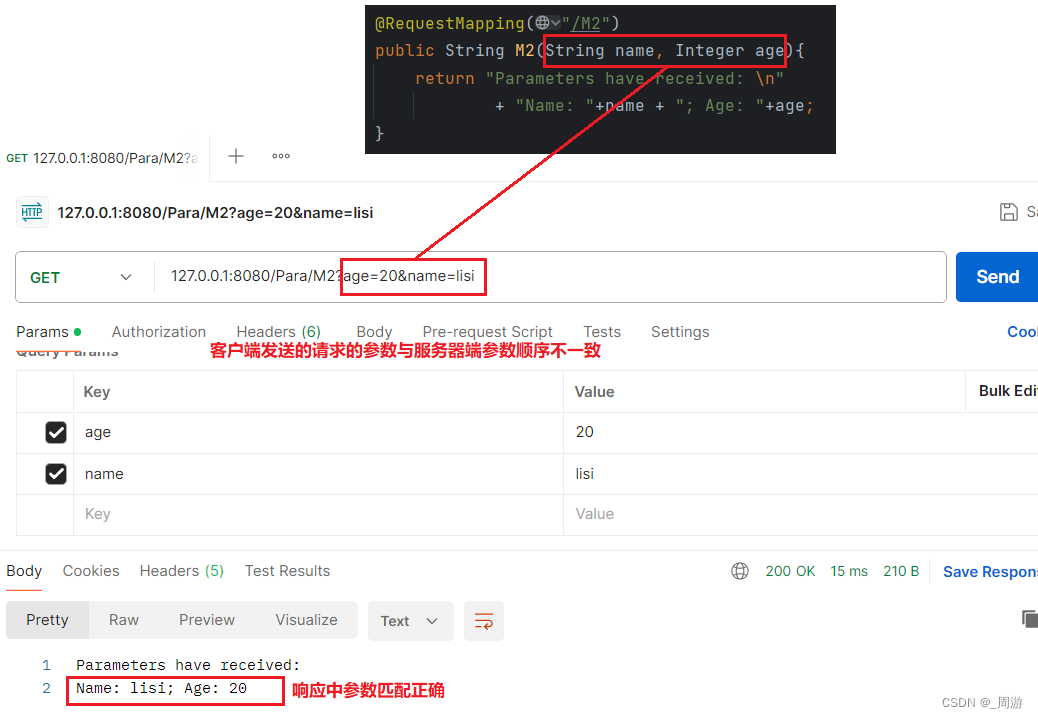Click the 15 ms response time

click(849, 571)
